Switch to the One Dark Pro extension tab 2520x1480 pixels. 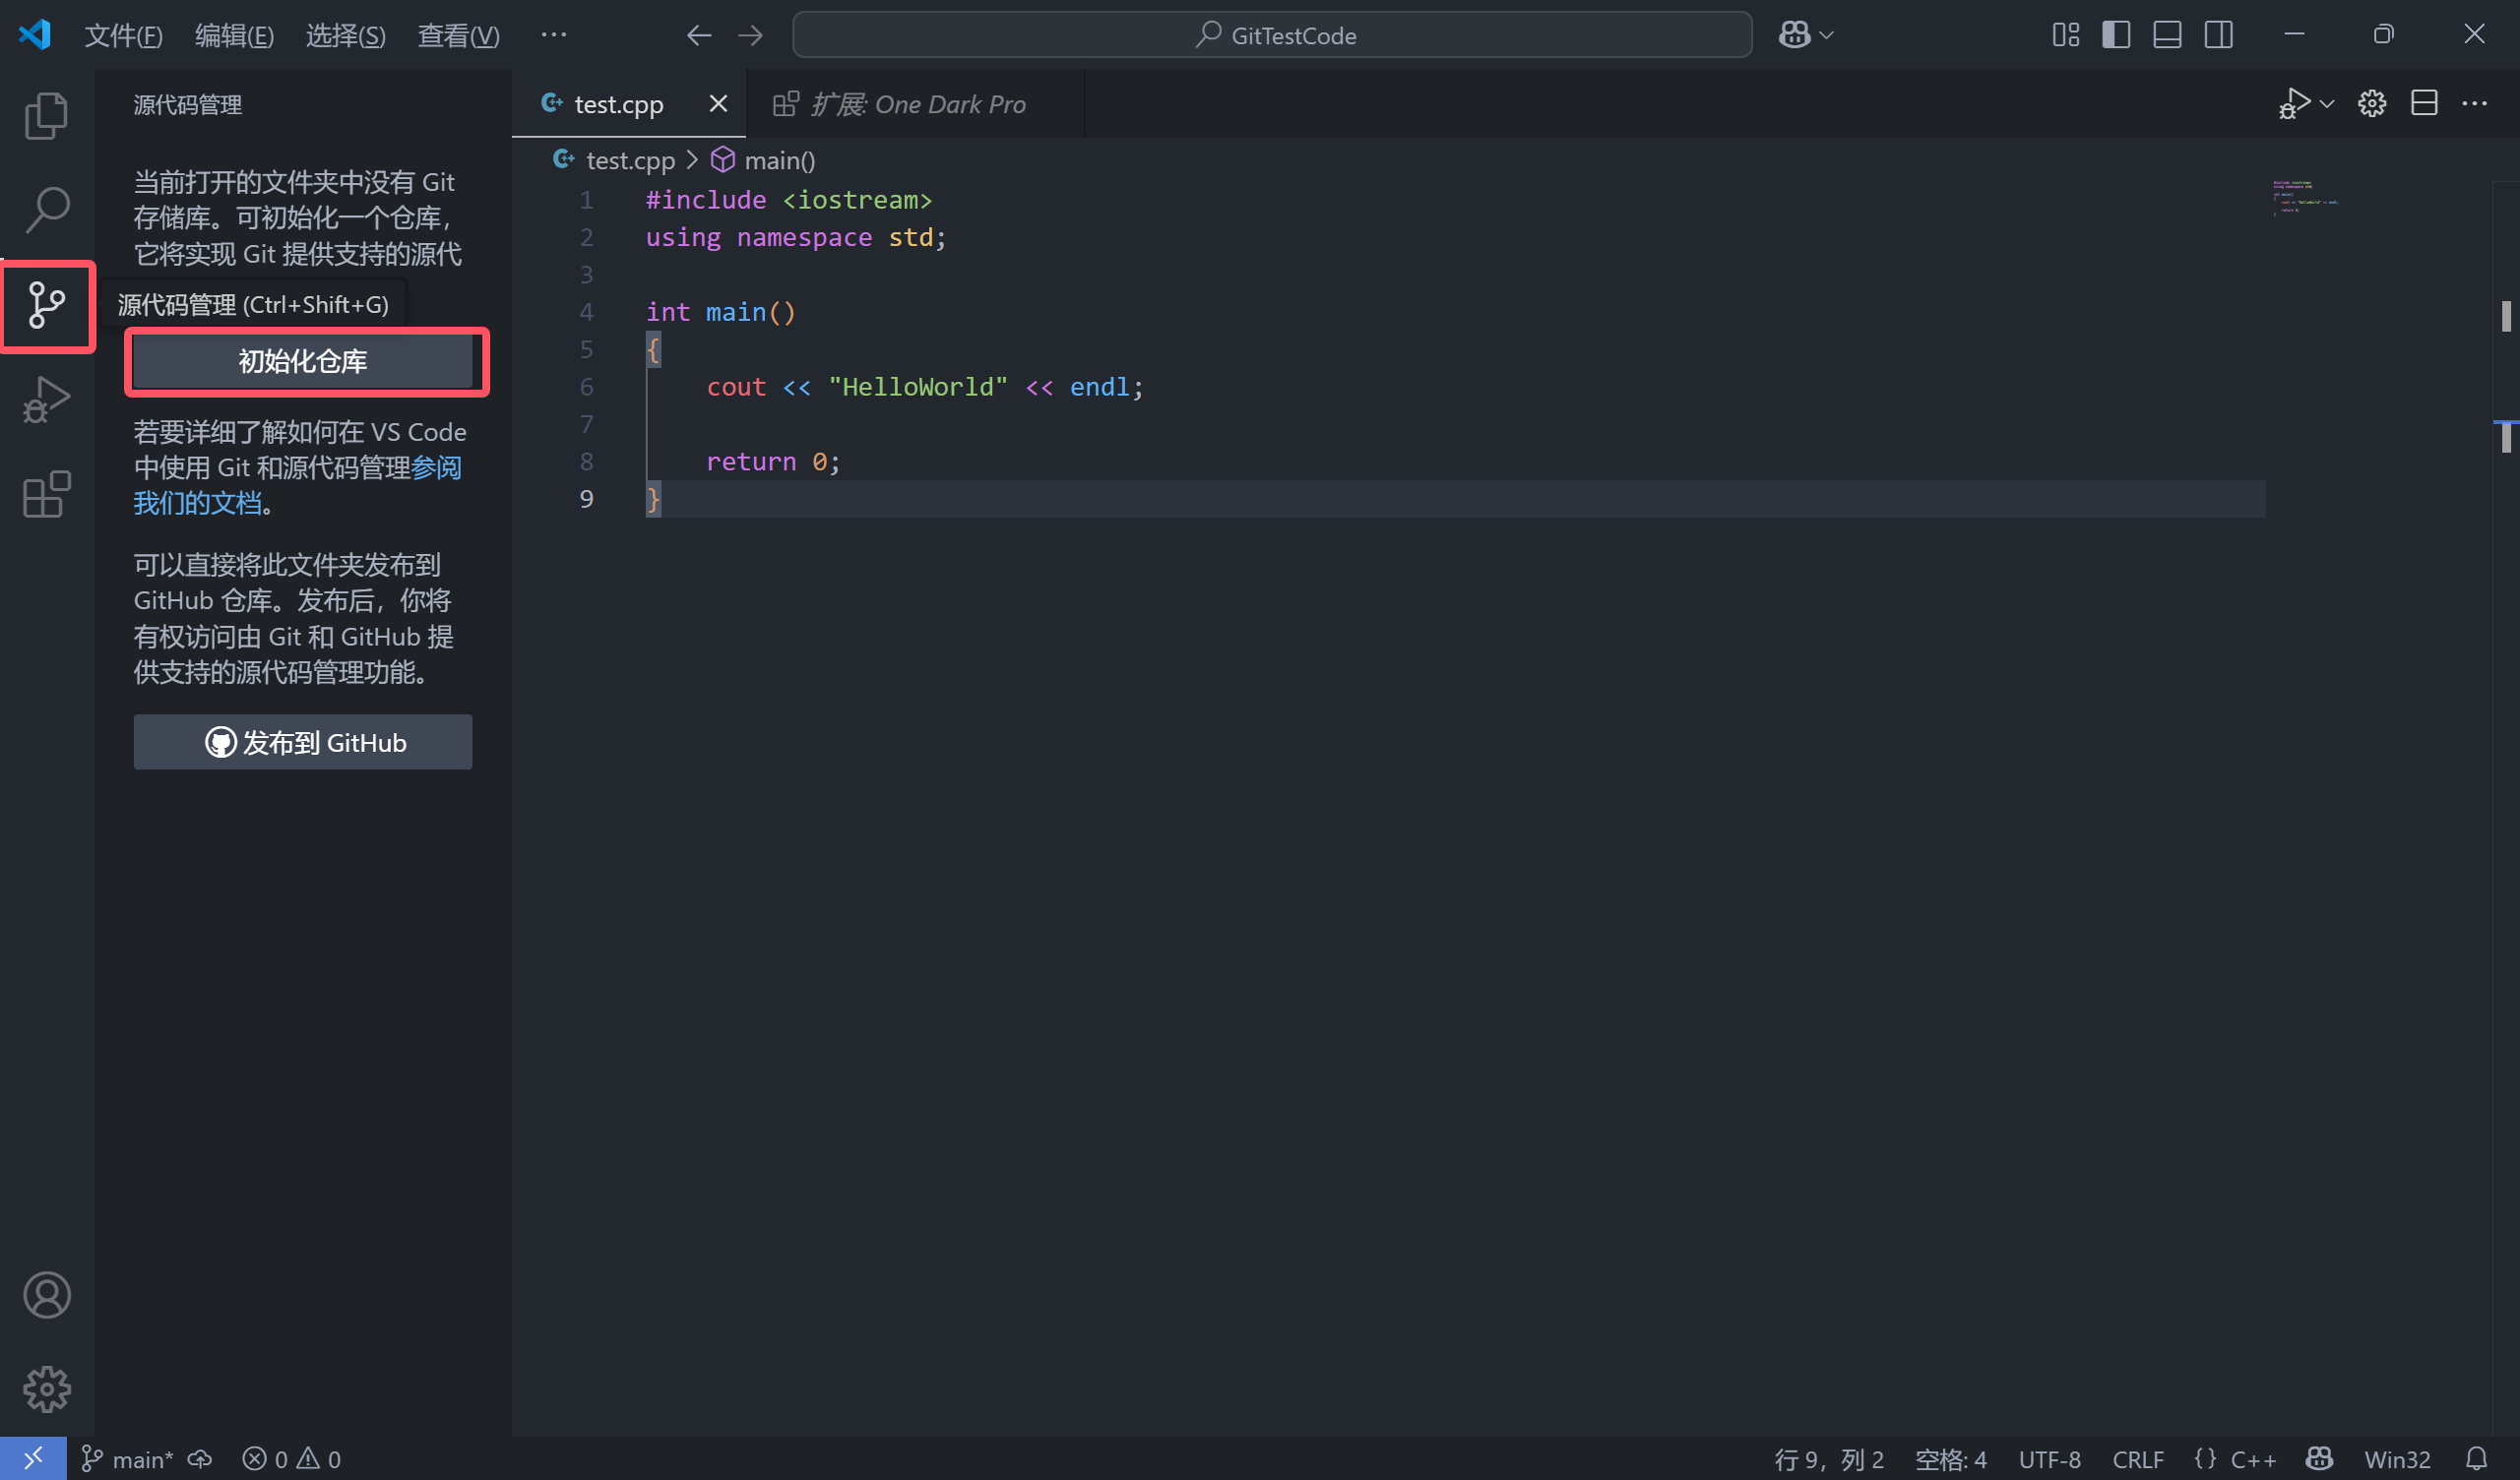(x=916, y=104)
